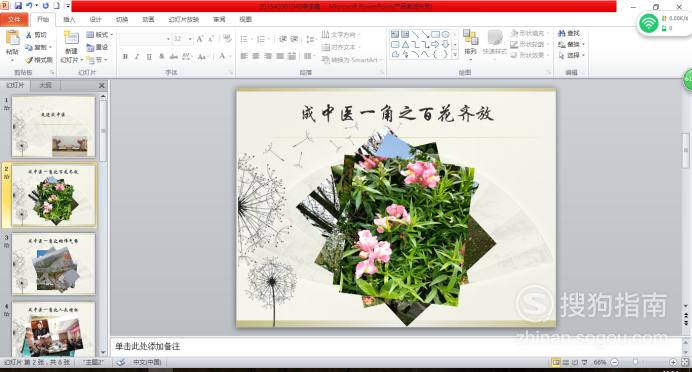692x372 pixels.
Task: Click the 中文(中国) language indicator
Action: coord(147,362)
